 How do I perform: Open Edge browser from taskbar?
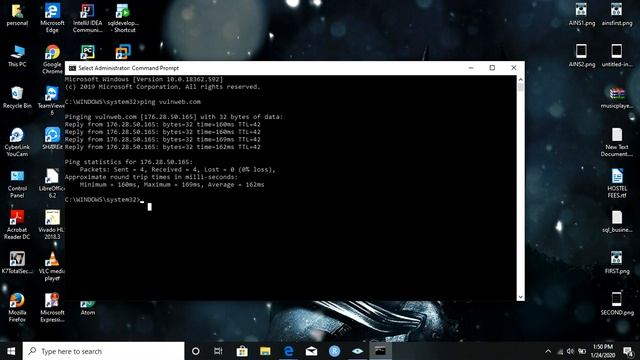tap(289, 351)
